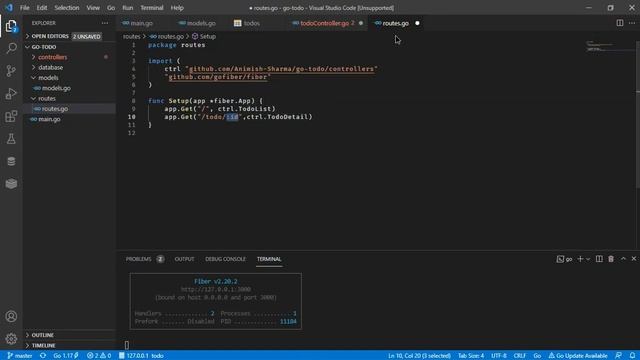Click 127.0.0.1 todo database connection

(x=141, y=356)
